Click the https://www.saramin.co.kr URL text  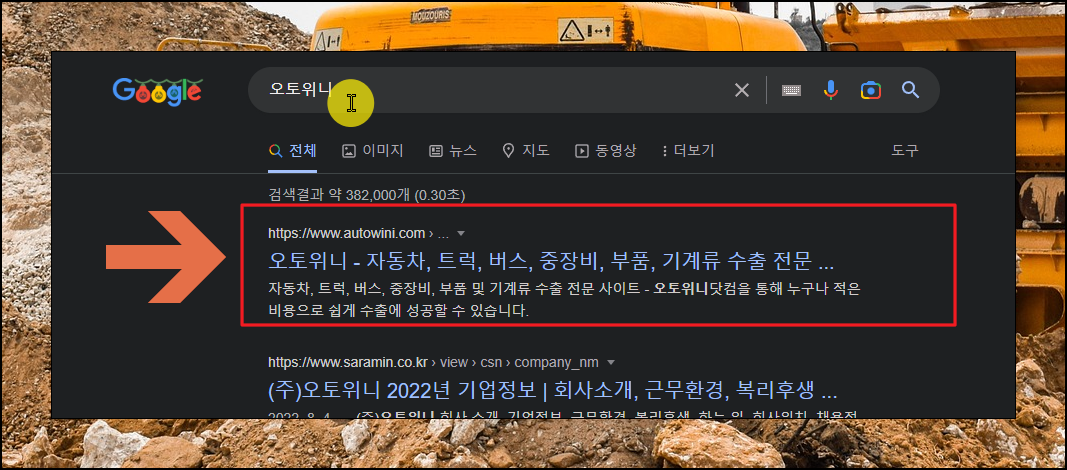[x=348, y=362]
